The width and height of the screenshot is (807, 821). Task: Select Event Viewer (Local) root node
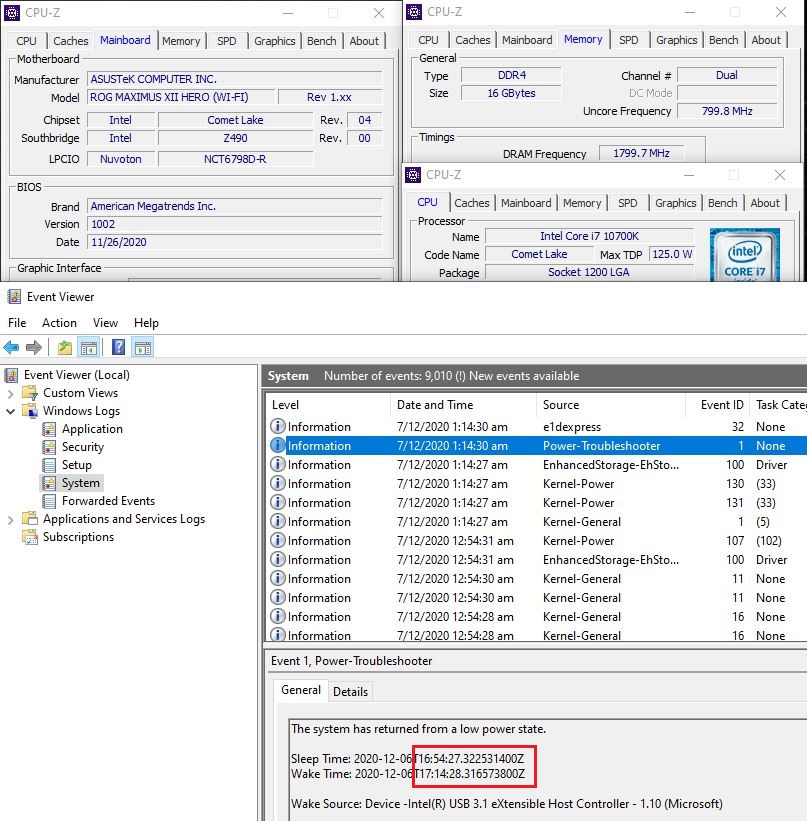click(76, 375)
